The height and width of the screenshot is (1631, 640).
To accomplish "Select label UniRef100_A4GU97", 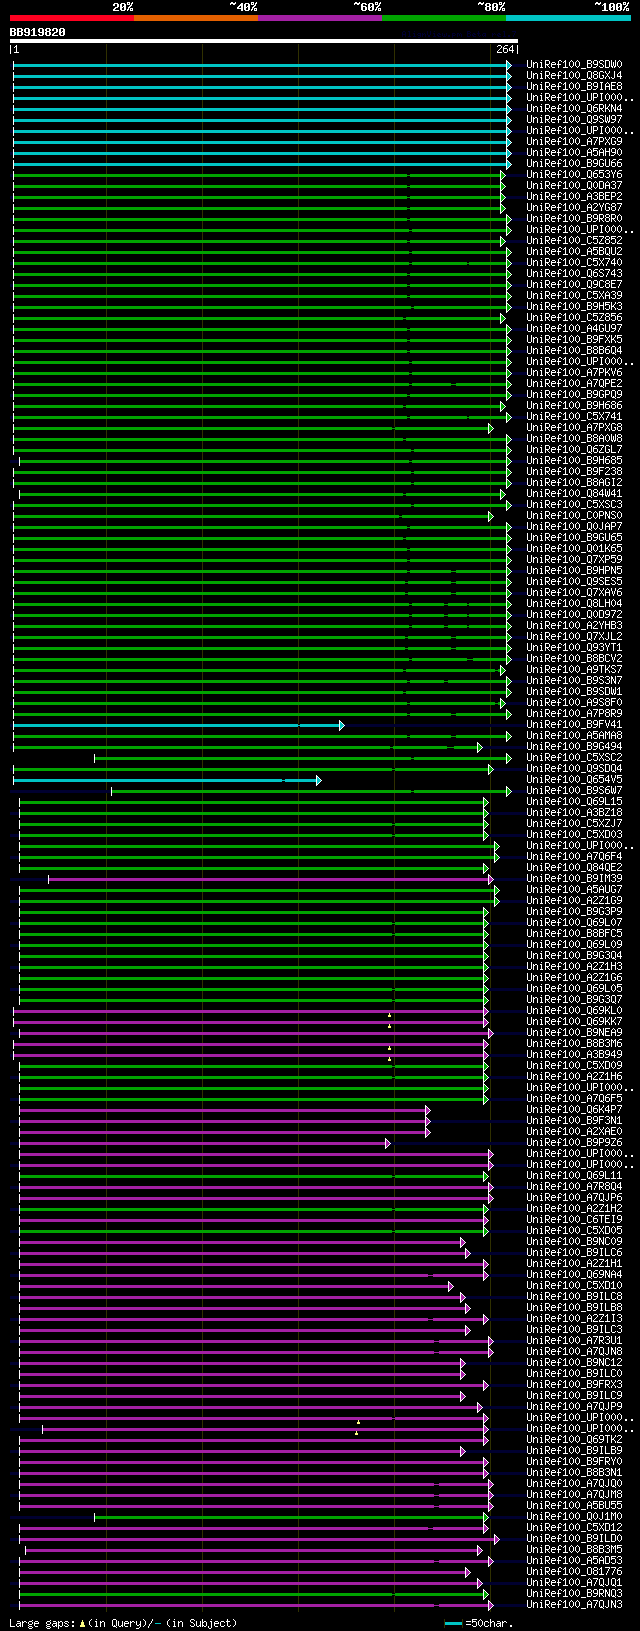I will point(574,328).
